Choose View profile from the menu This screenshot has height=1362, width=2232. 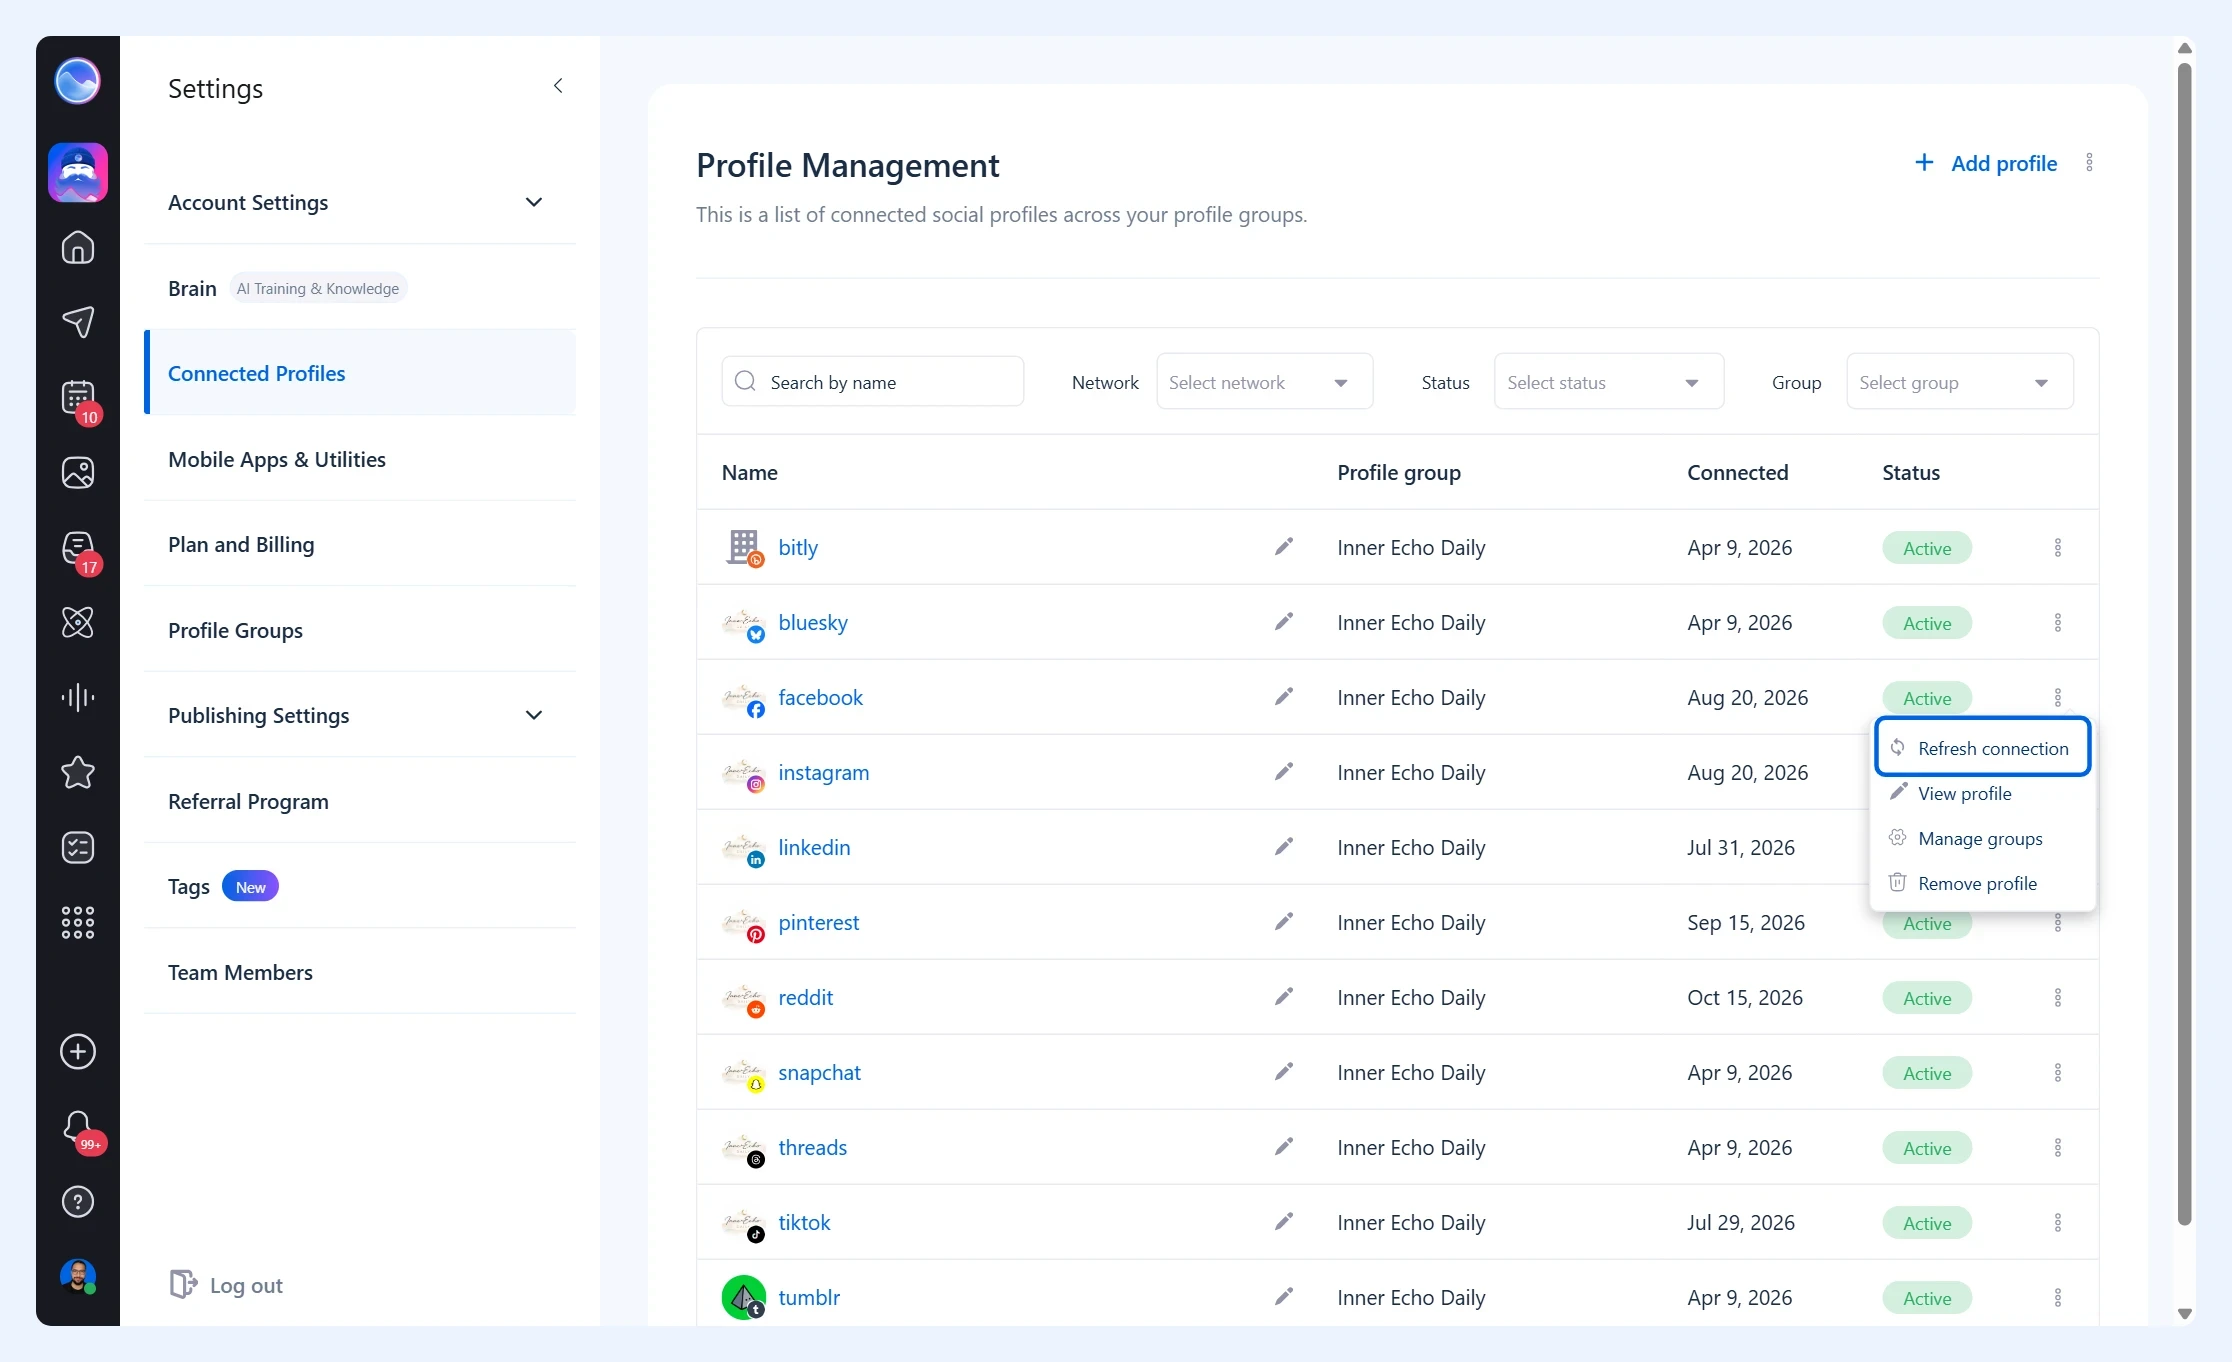[1982, 793]
